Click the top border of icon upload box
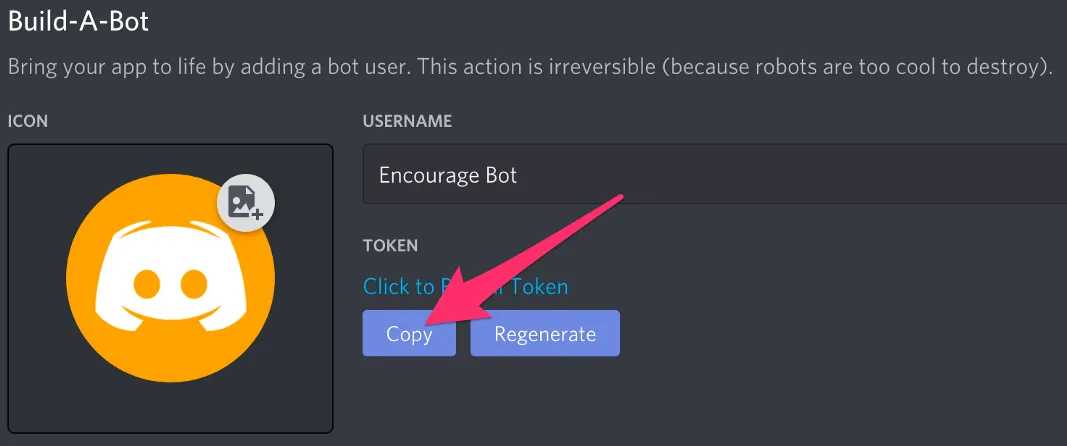 tap(170, 145)
